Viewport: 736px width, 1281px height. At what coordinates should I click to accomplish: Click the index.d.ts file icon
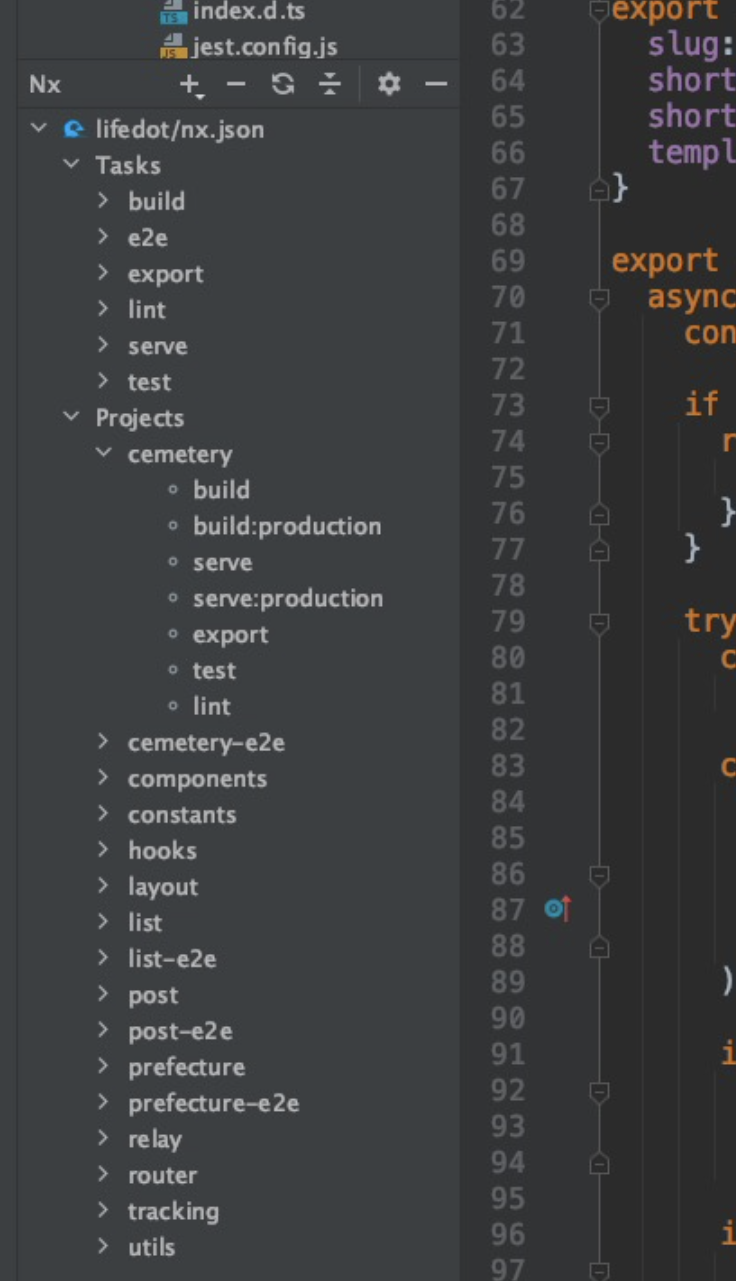[174, 13]
